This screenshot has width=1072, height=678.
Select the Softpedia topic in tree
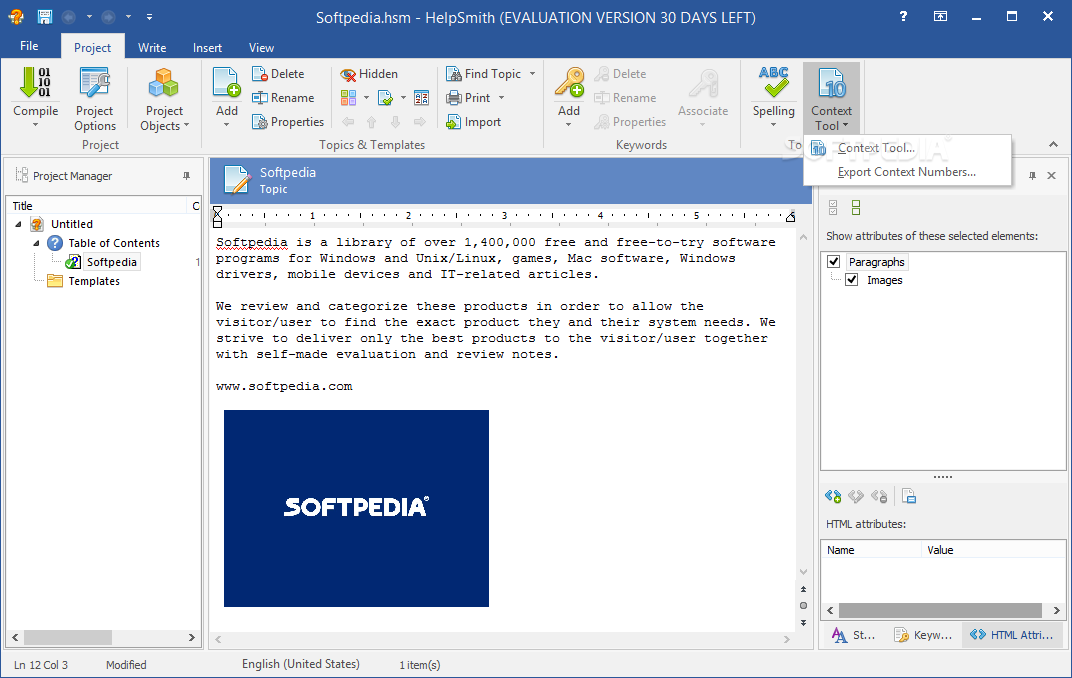click(111, 262)
